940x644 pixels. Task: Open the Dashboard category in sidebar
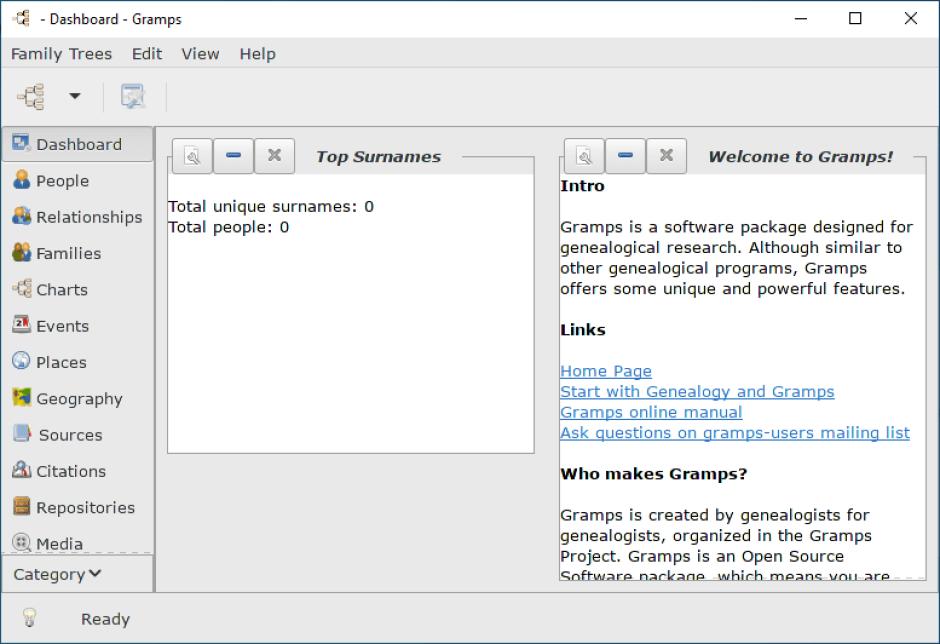coord(77,145)
